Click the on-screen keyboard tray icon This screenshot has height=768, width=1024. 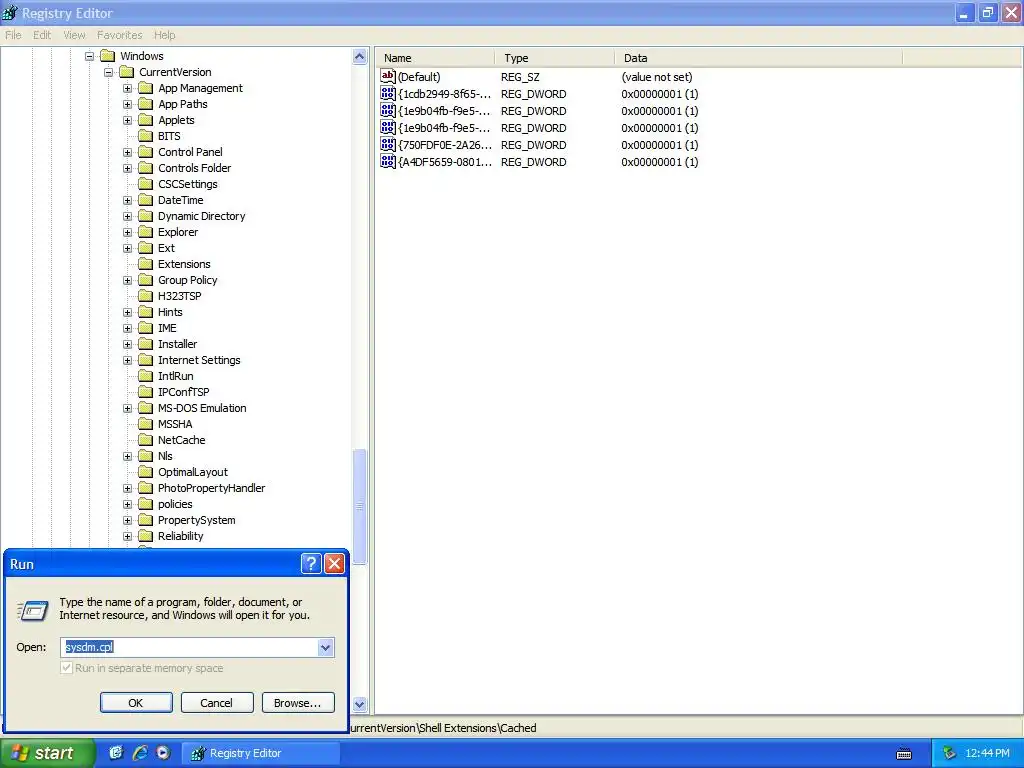pyautogui.click(x=904, y=754)
